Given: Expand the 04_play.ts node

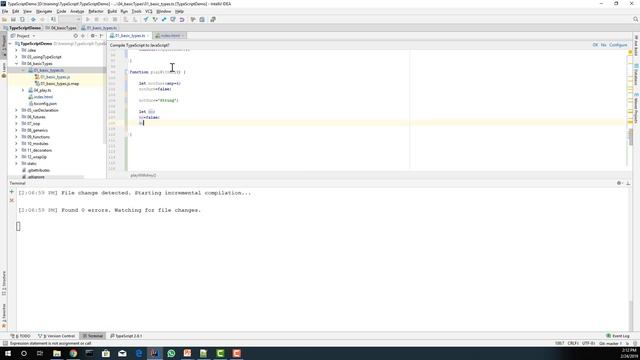Looking at the screenshot, I should pos(23,90).
